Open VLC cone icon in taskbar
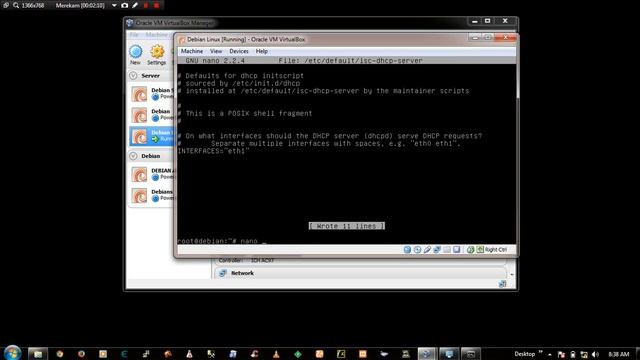 [x=276, y=354]
